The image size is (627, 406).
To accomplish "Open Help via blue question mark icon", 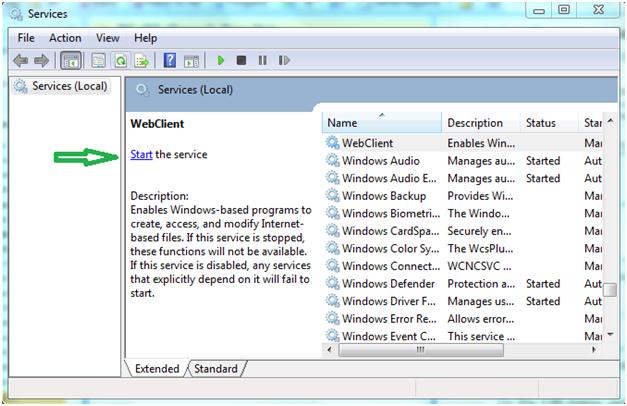I will [170, 61].
